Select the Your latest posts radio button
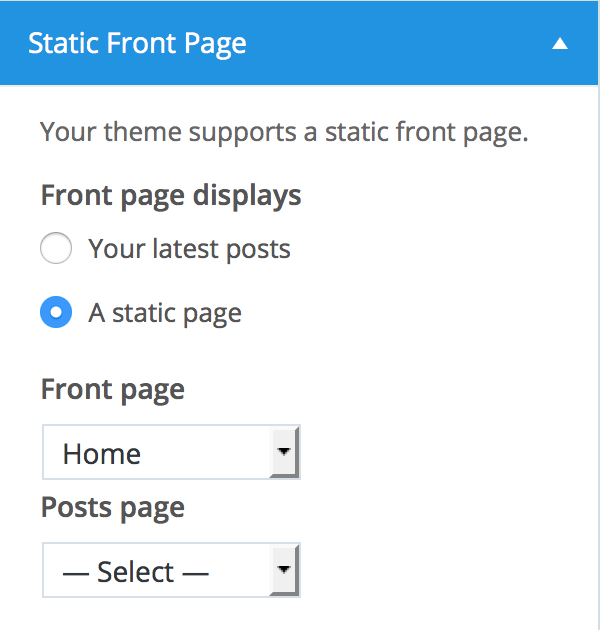The width and height of the screenshot is (600, 630). (x=56, y=249)
